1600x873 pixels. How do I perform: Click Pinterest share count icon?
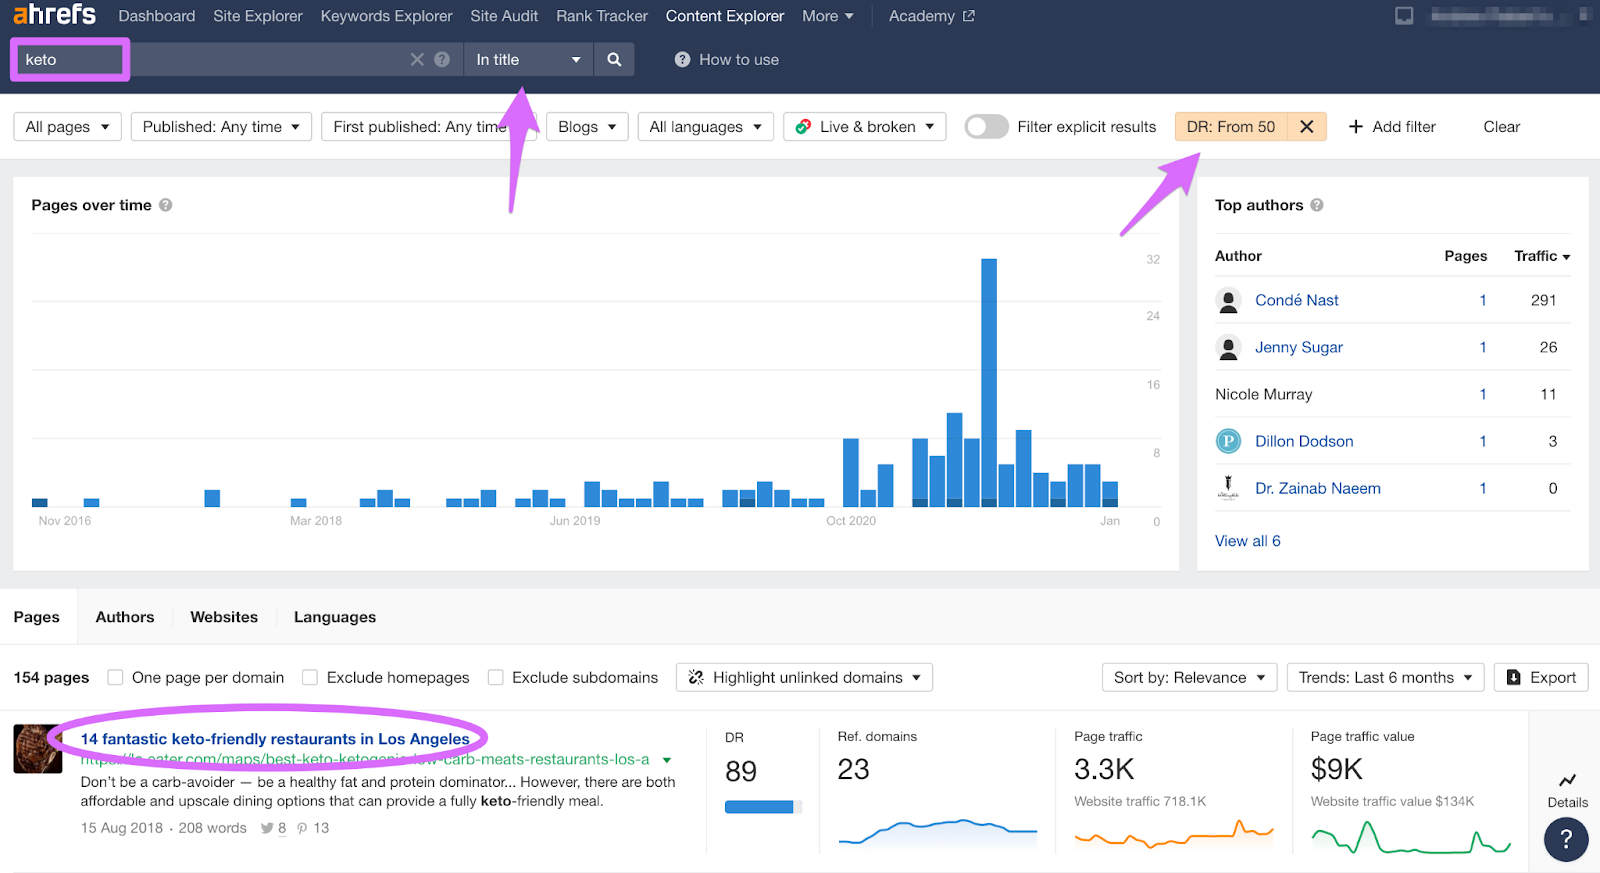pyautogui.click(x=302, y=828)
